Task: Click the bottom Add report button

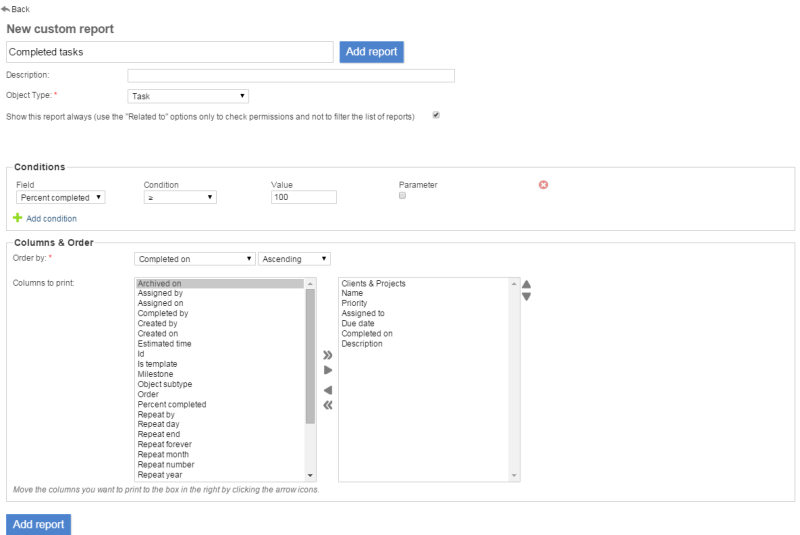Action: coord(39,524)
